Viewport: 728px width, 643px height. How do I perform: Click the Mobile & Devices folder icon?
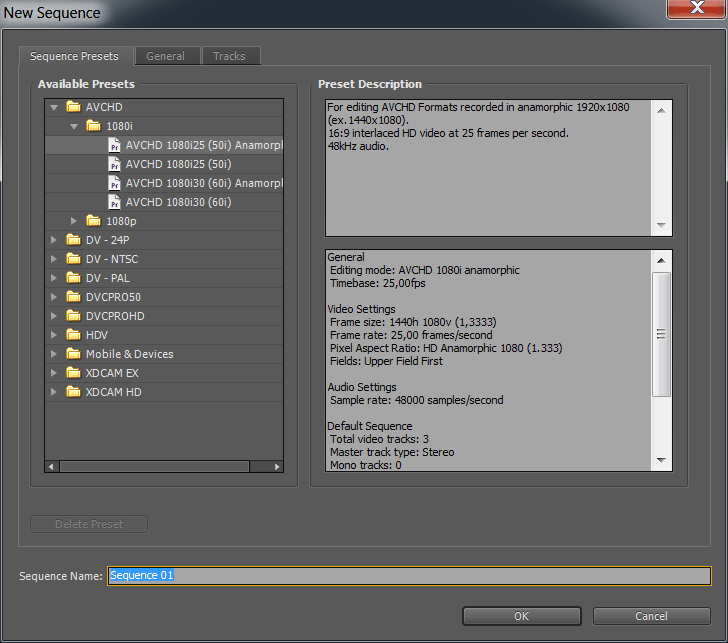[73, 354]
